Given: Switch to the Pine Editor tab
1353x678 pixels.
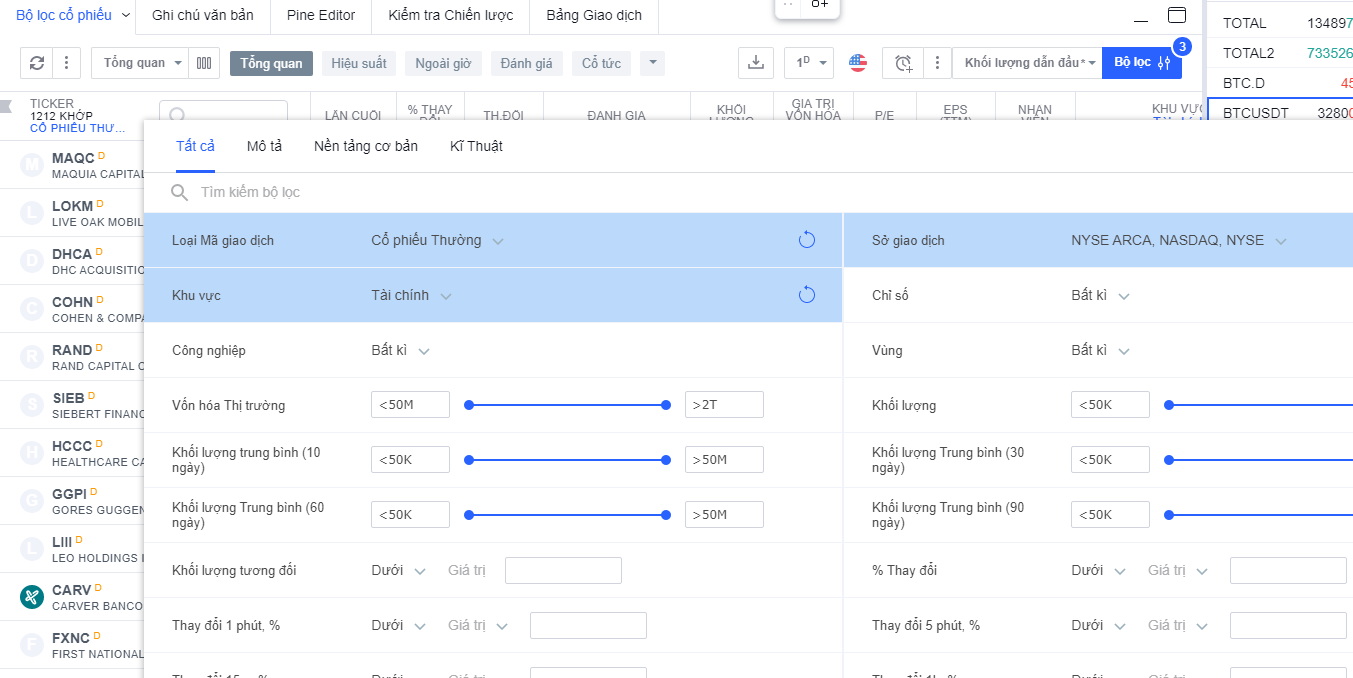Looking at the screenshot, I should [x=320, y=16].
